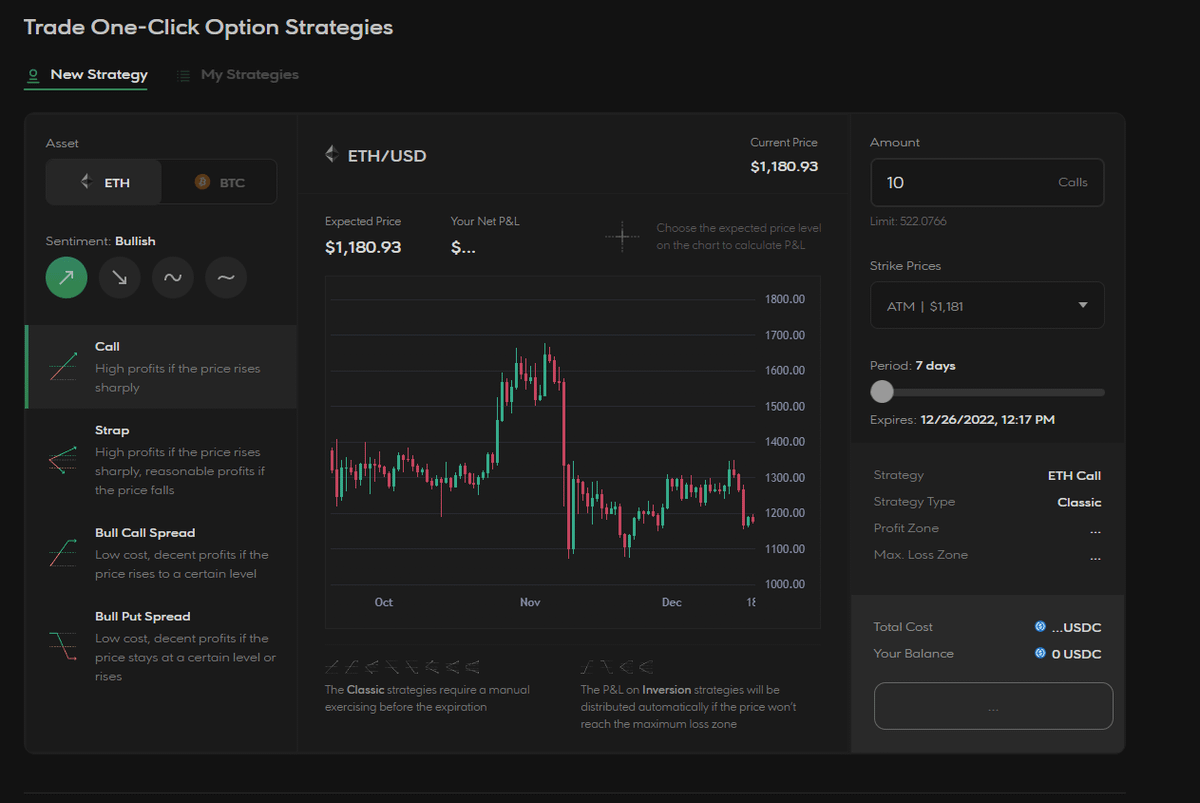Click the Bull Call Spread payoff icon

pos(62,553)
